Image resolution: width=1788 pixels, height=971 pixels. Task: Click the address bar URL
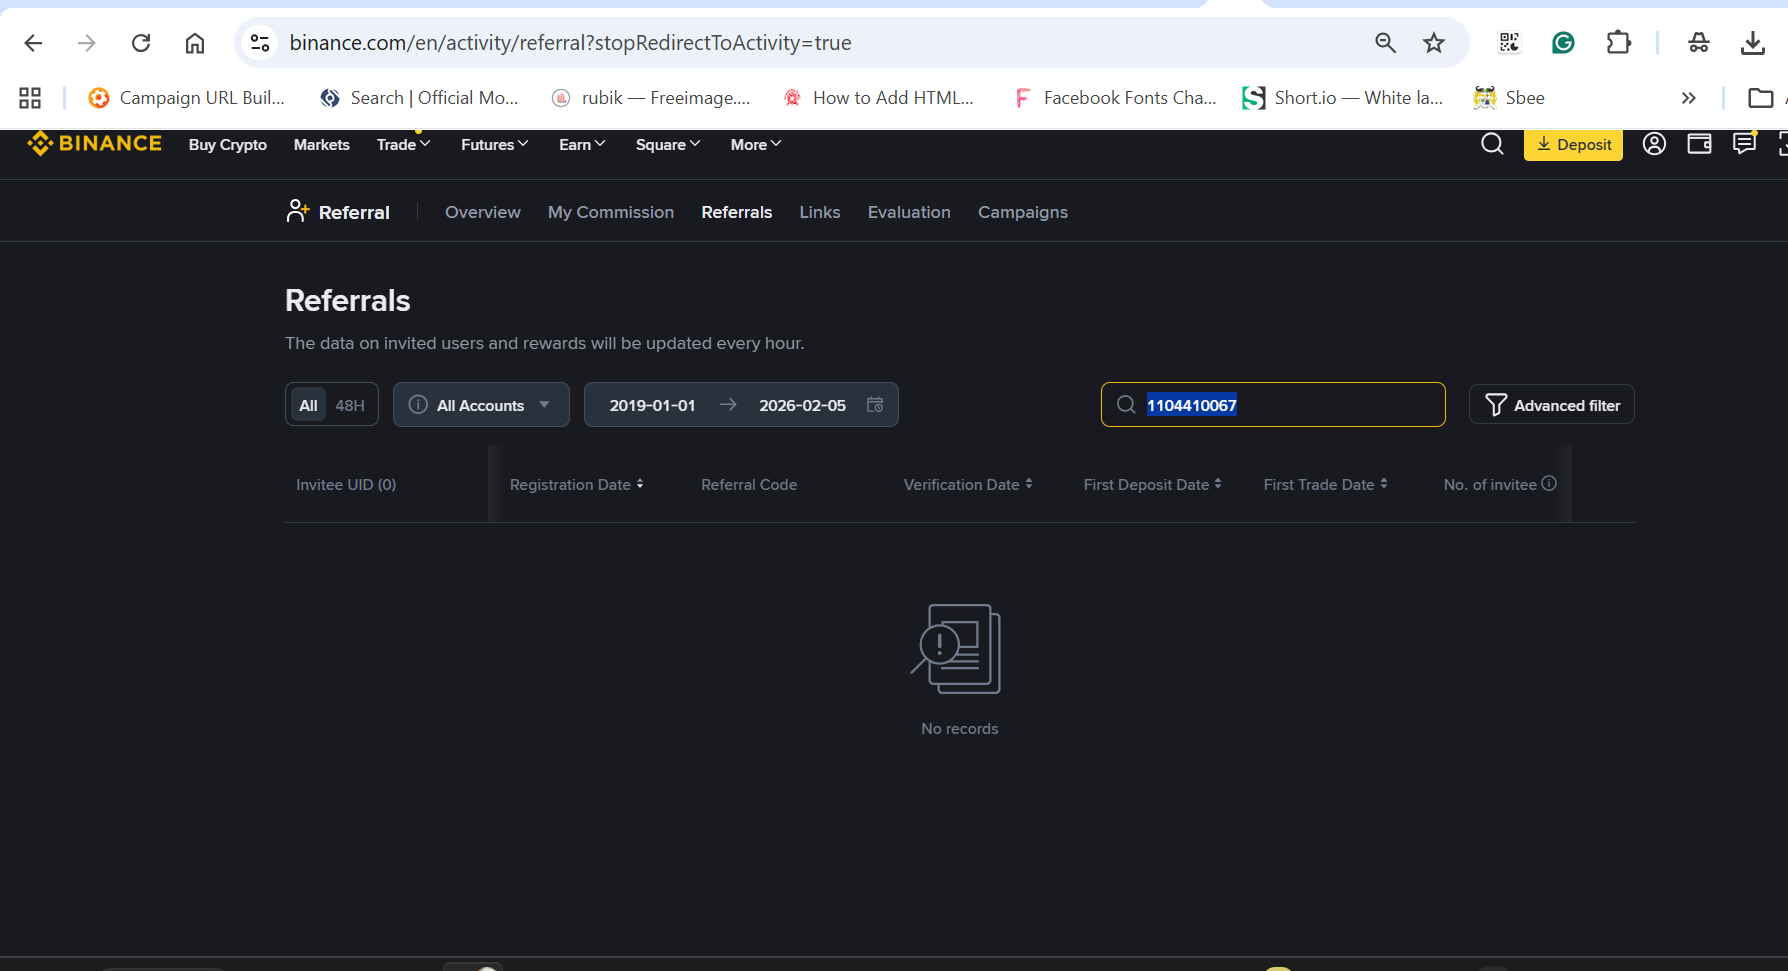coord(570,43)
